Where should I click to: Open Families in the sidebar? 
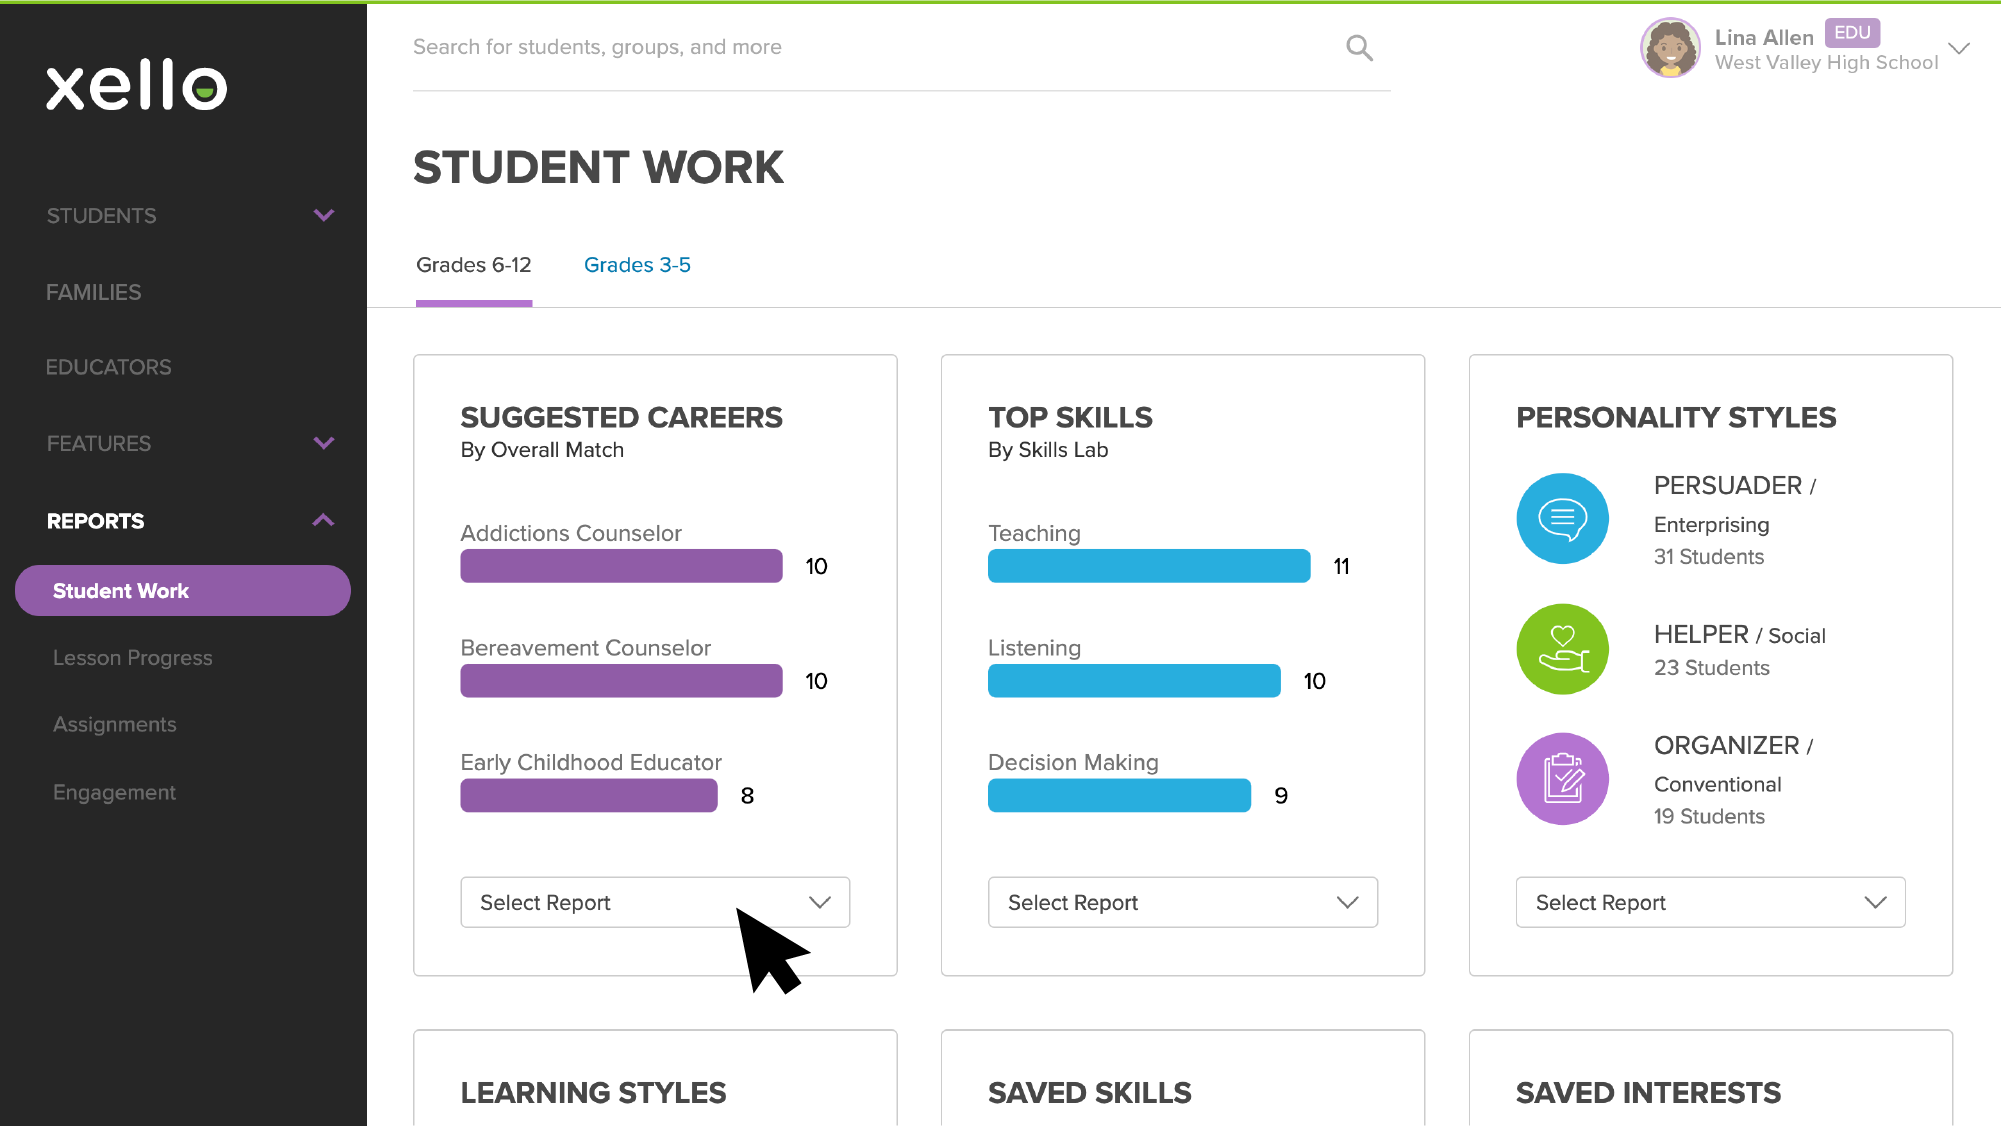[x=94, y=292]
